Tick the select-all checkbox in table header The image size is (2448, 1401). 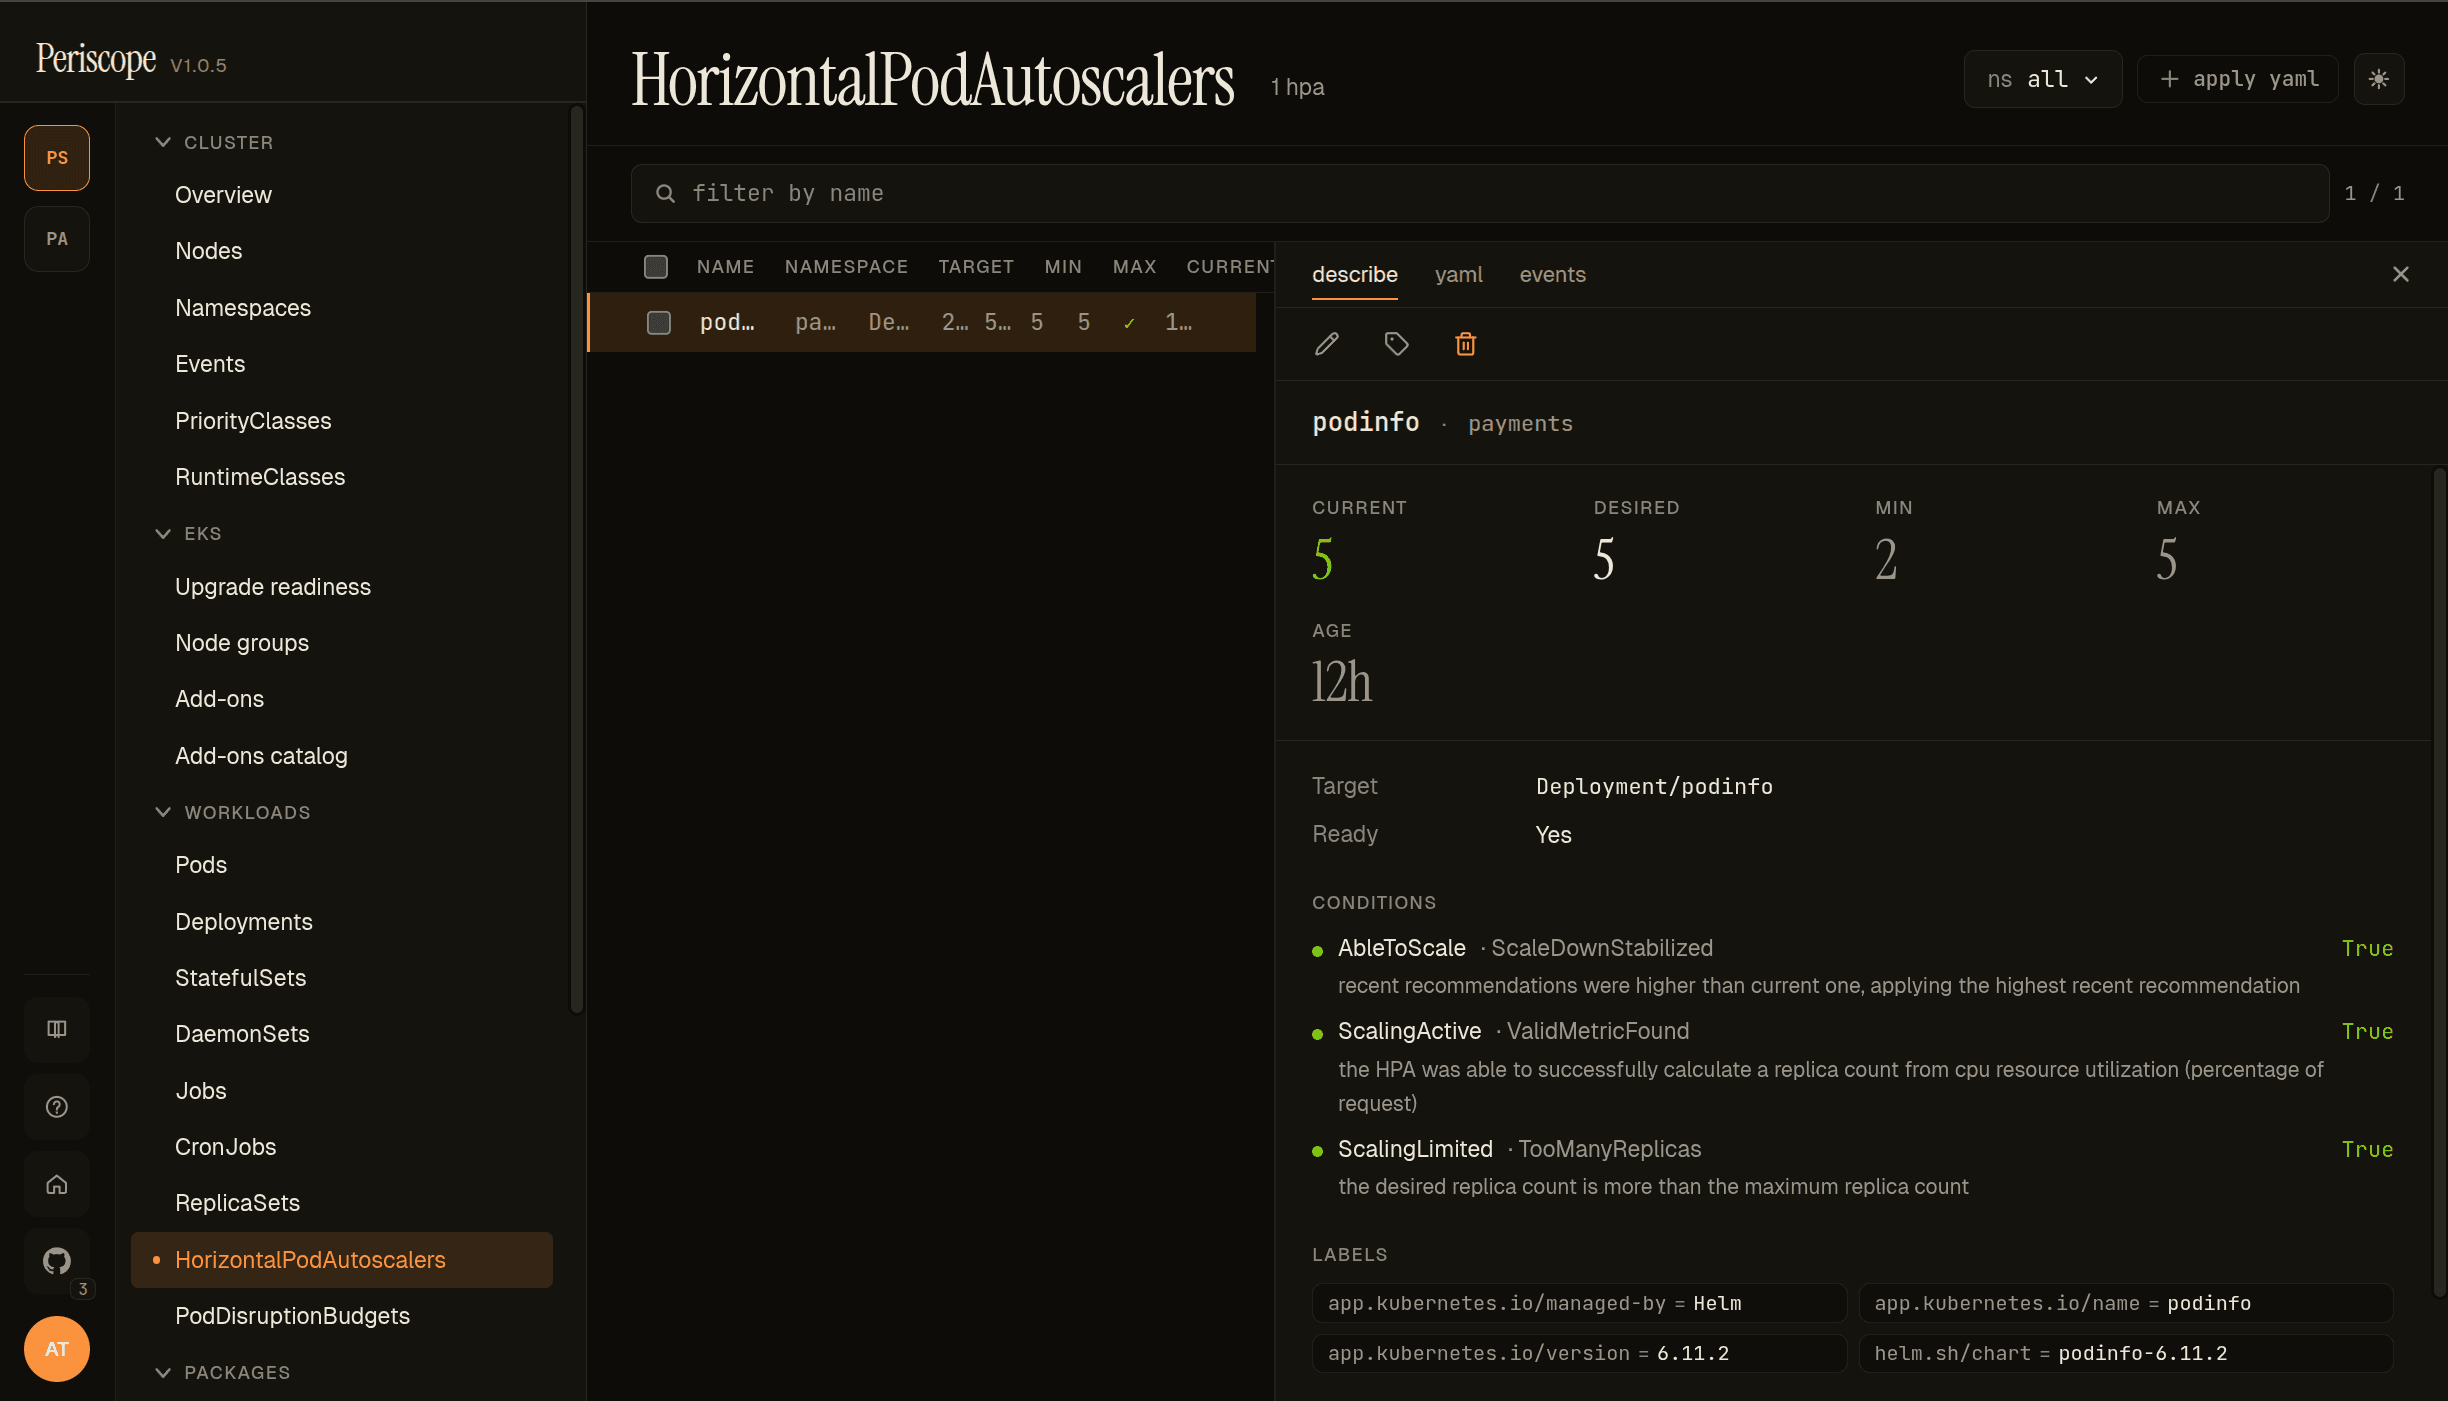point(656,267)
